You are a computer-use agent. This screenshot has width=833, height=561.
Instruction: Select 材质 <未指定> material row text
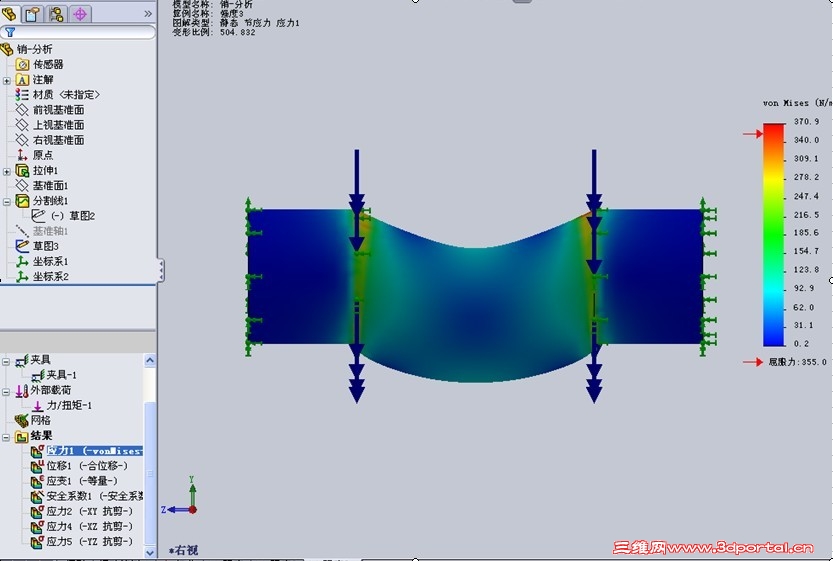coord(66,95)
